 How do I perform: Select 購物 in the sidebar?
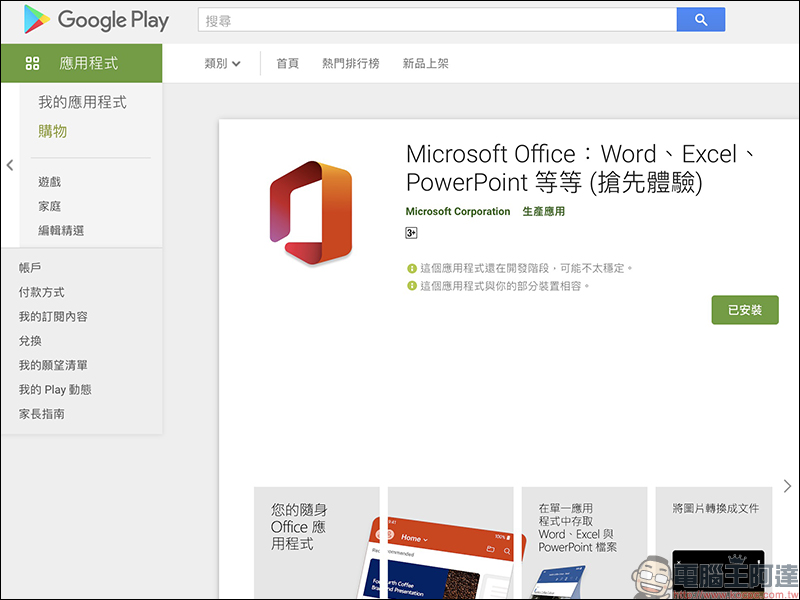click(53, 131)
